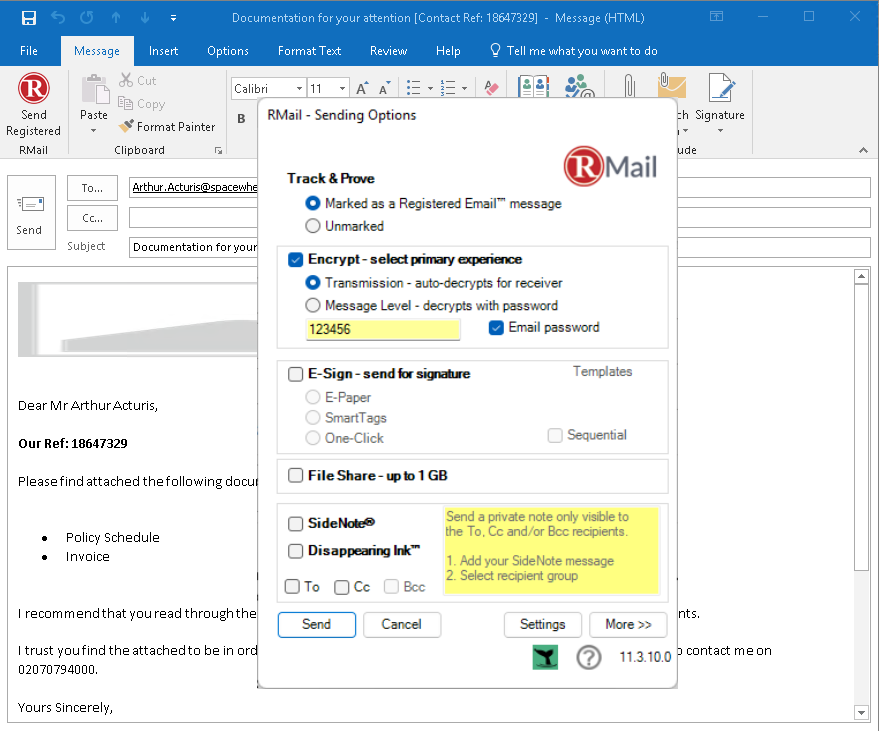Apply a bulleted list
This screenshot has width=879, height=731.
click(x=414, y=88)
